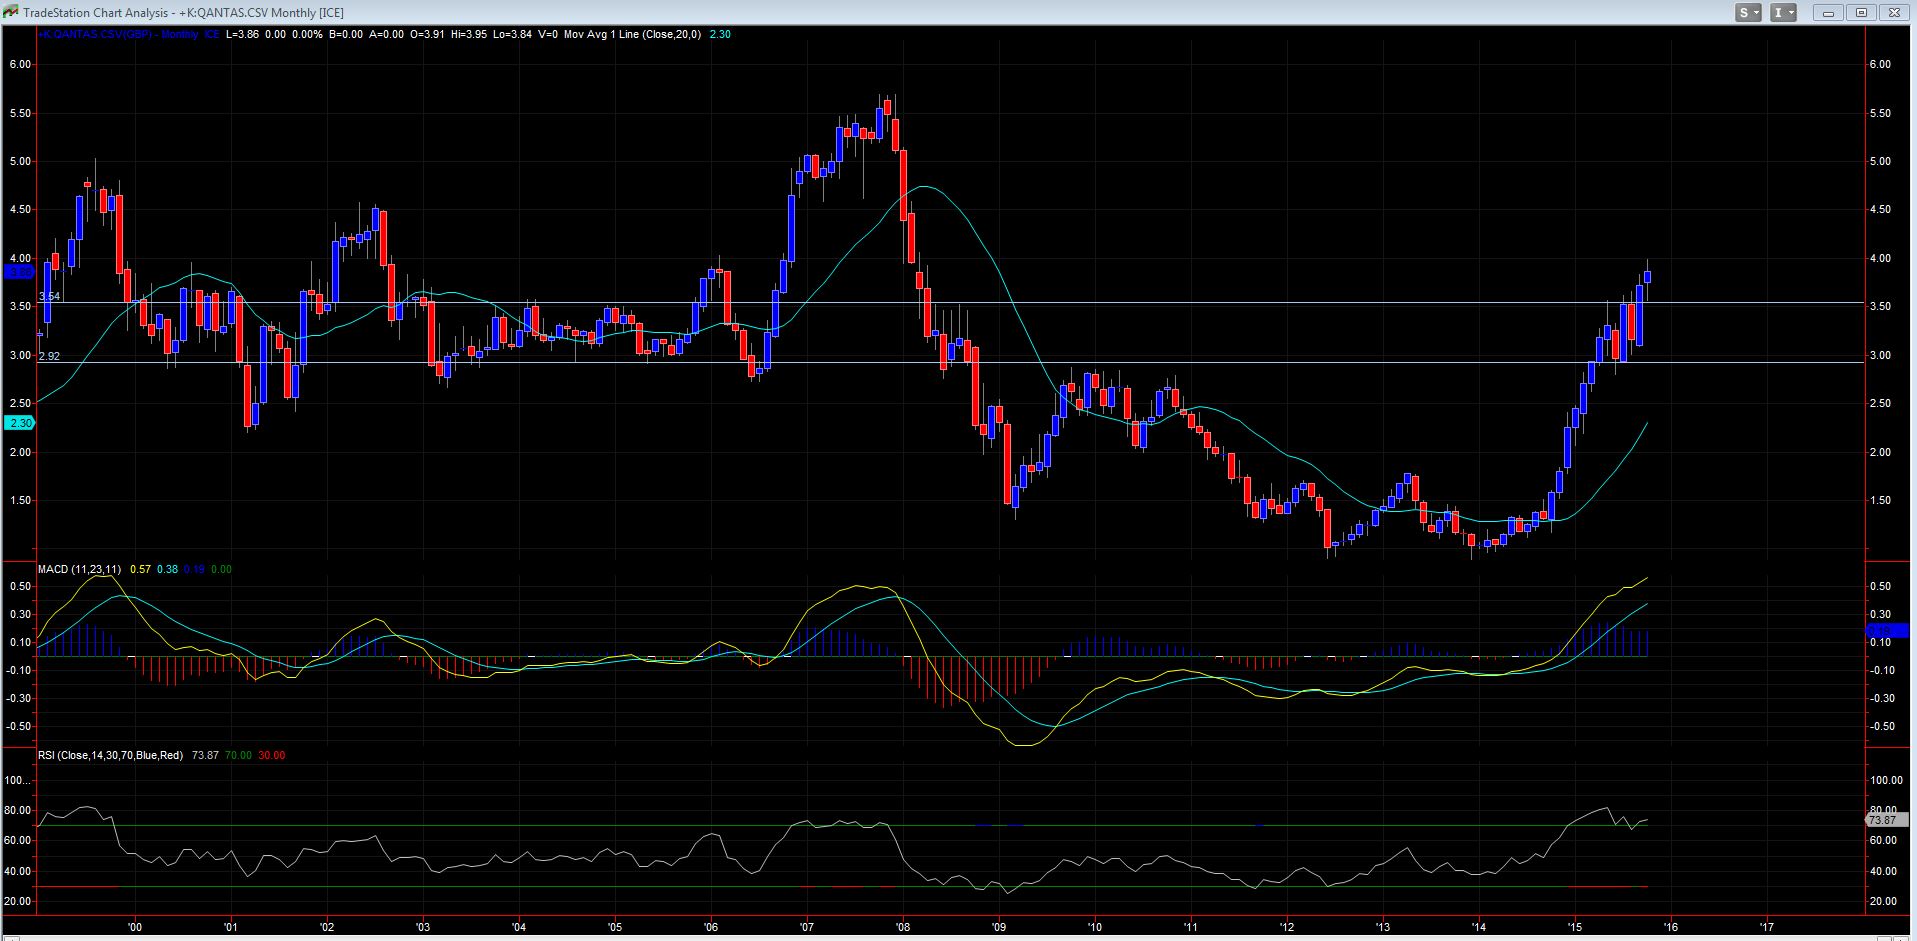Click the blue last-price marker on left axis
1917x941 pixels.
click(20, 271)
